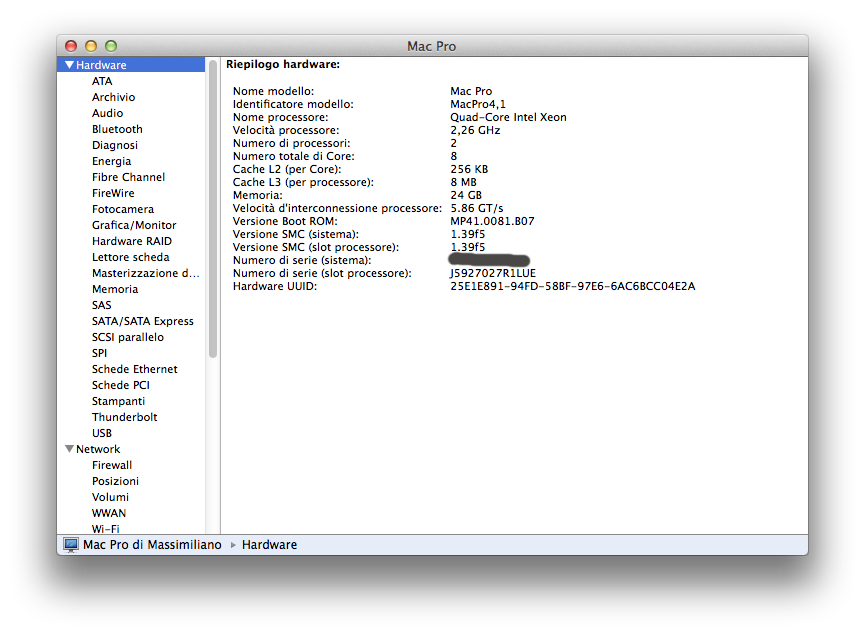Select WWAN entry
865x634 pixels.
point(109,513)
